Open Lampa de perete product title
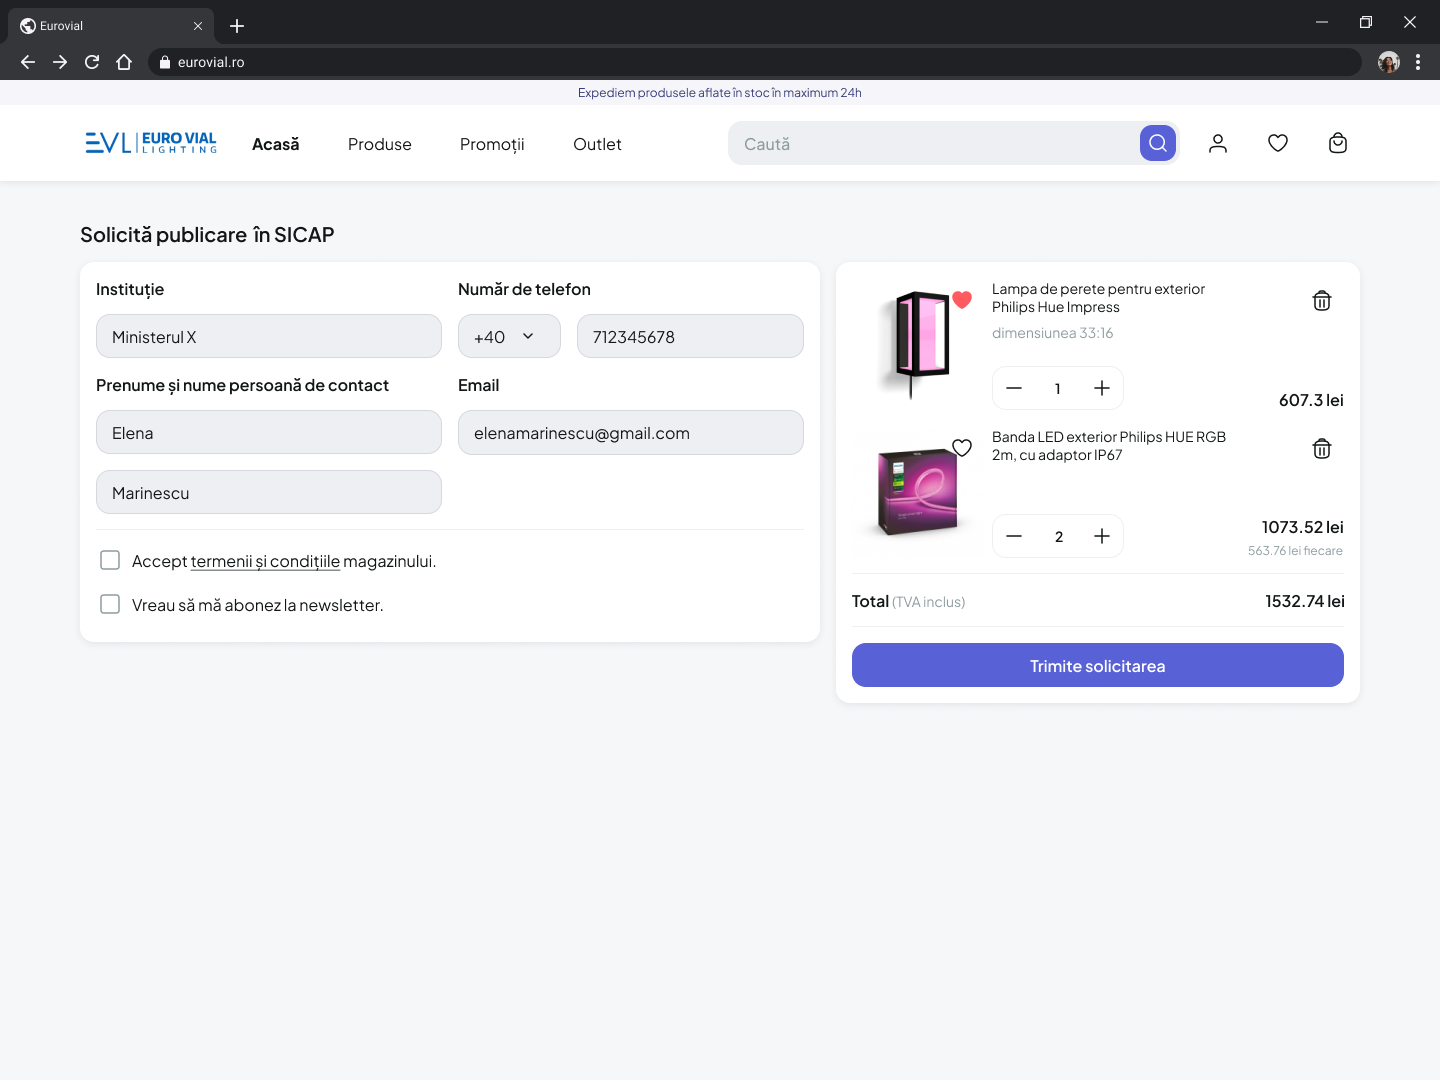This screenshot has height=1080, width=1440. click(x=1098, y=298)
